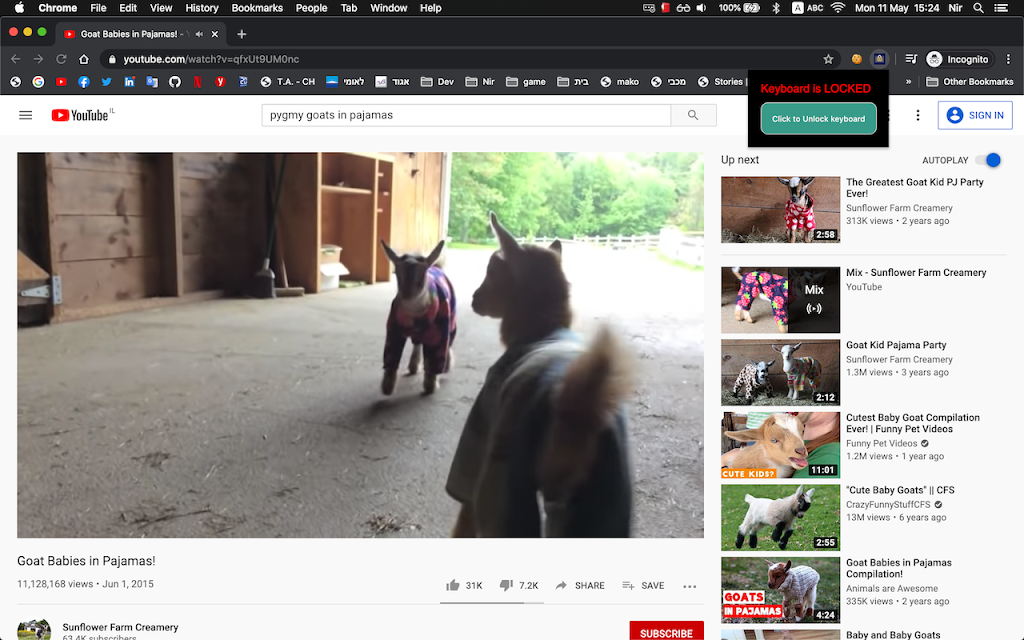
Task: Click the YouTube logo
Action: click(82, 115)
